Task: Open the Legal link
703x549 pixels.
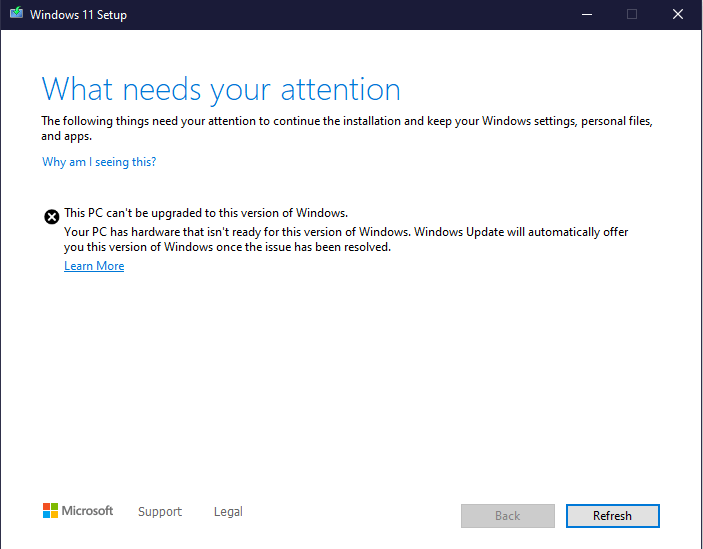Action: [x=228, y=511]
